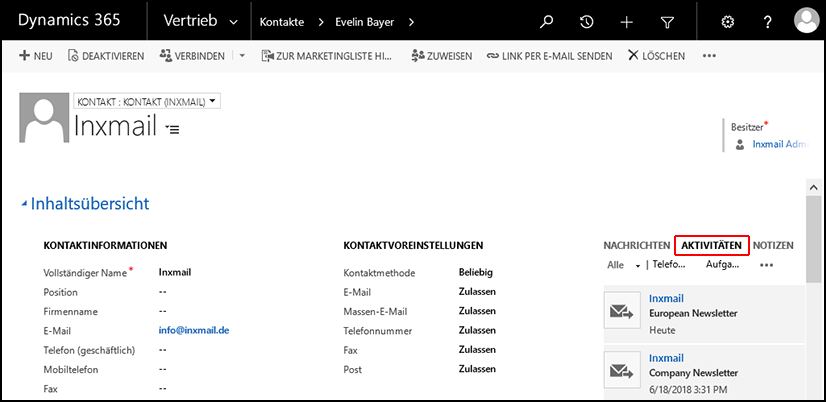Open Inxmail link of Company Newsletter

pyautogui.click(x=666, y=358)
